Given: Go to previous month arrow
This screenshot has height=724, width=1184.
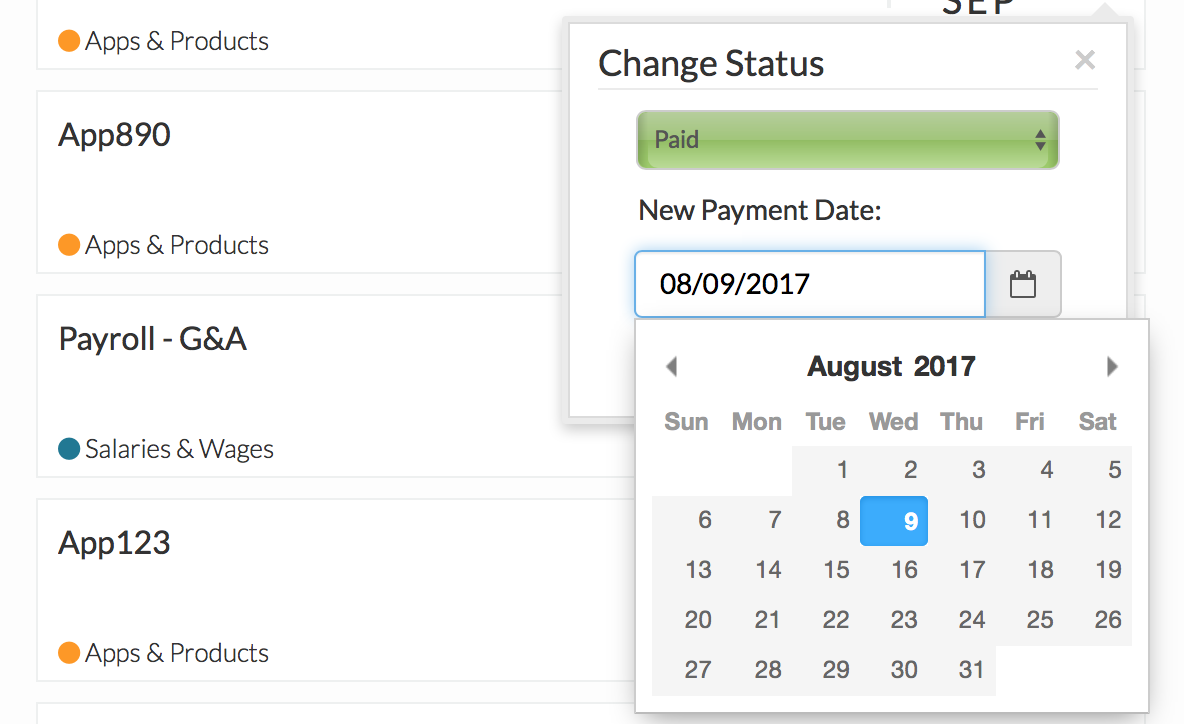Looking at the screenshot, I should pyautogui.click(x=671, y=366).
